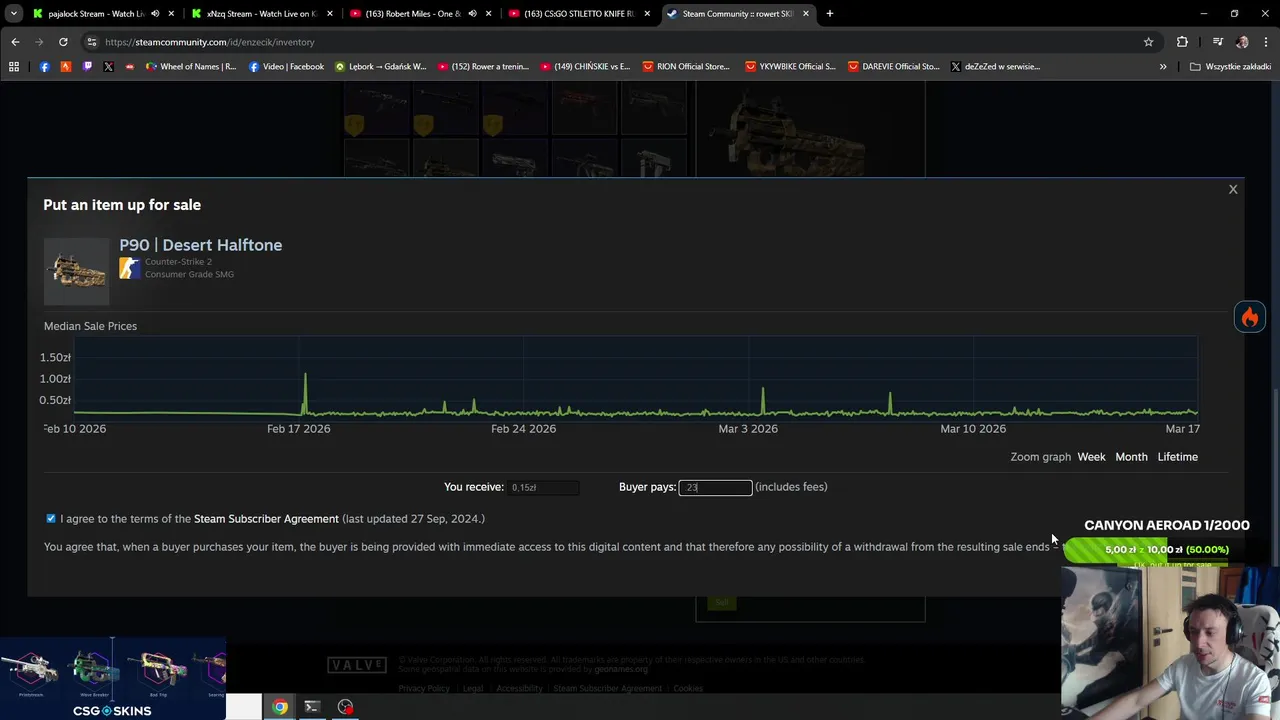Click the Buyer pays price field
Screen dimensions: 1280x720
[715, 487]
